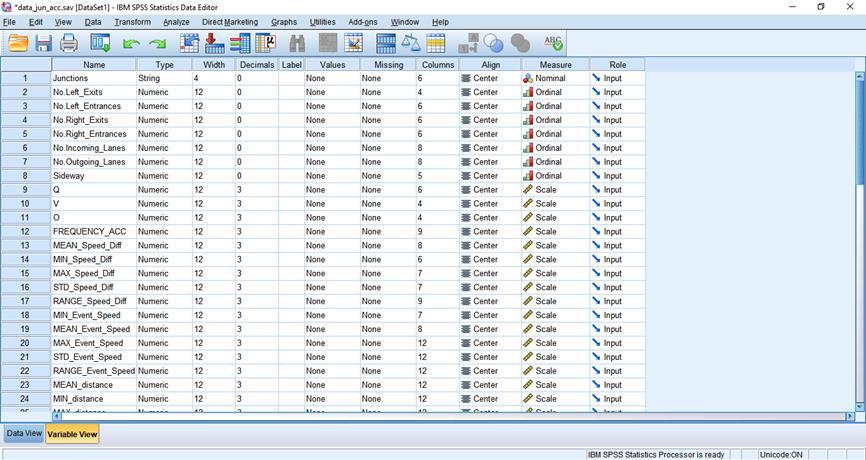
Task: Click scroll down arrow of vertical scrollbar
Action: tap(859, 406)
